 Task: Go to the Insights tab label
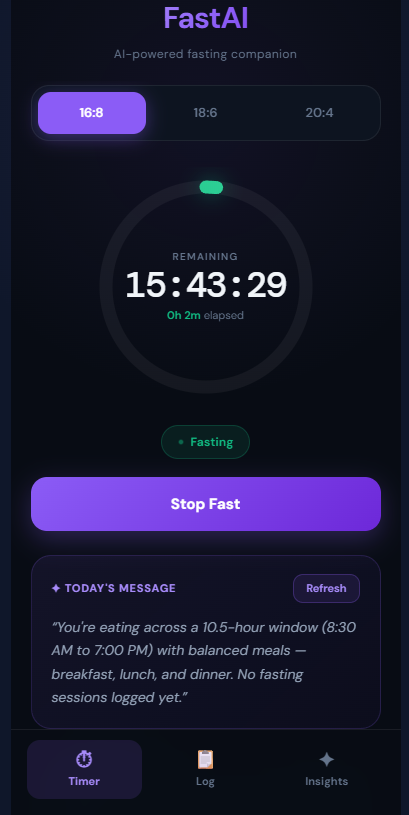click(326, 781)
